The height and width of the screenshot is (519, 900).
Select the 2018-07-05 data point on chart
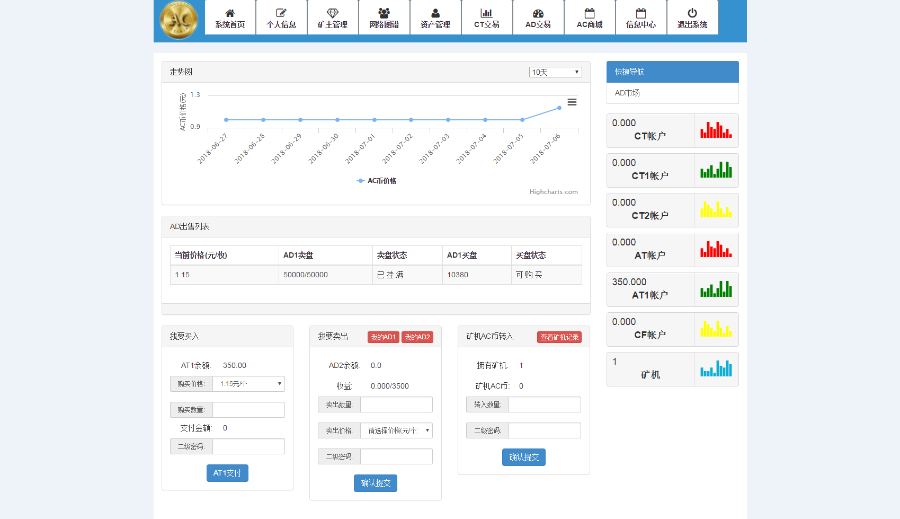coord(522,120)
